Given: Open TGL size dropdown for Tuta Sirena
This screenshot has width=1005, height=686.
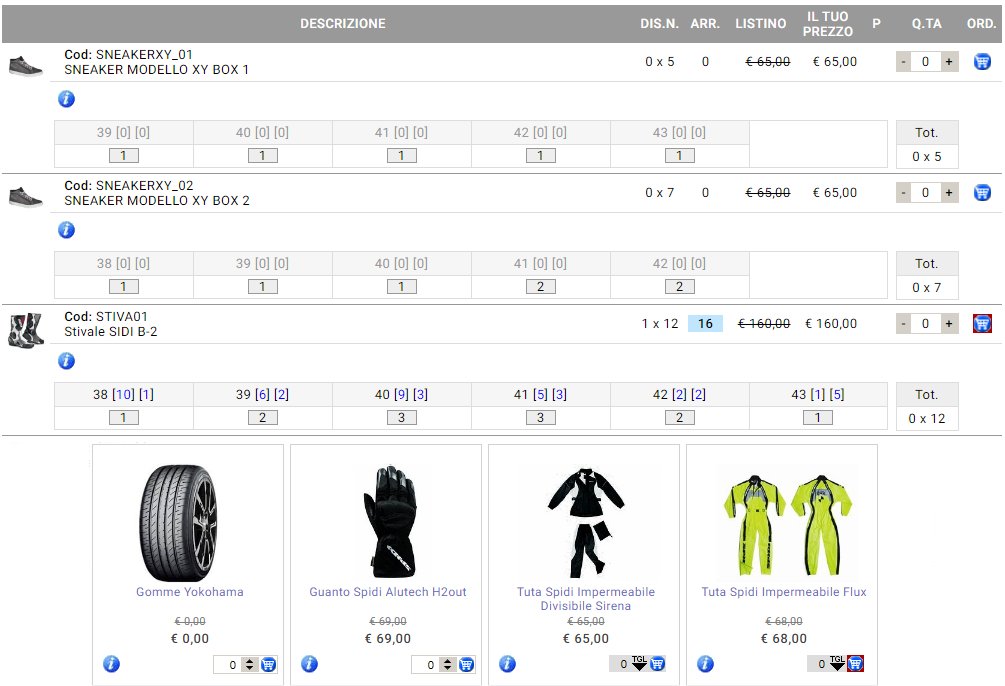Looking at the screenshot, I should tap(638, 664).
